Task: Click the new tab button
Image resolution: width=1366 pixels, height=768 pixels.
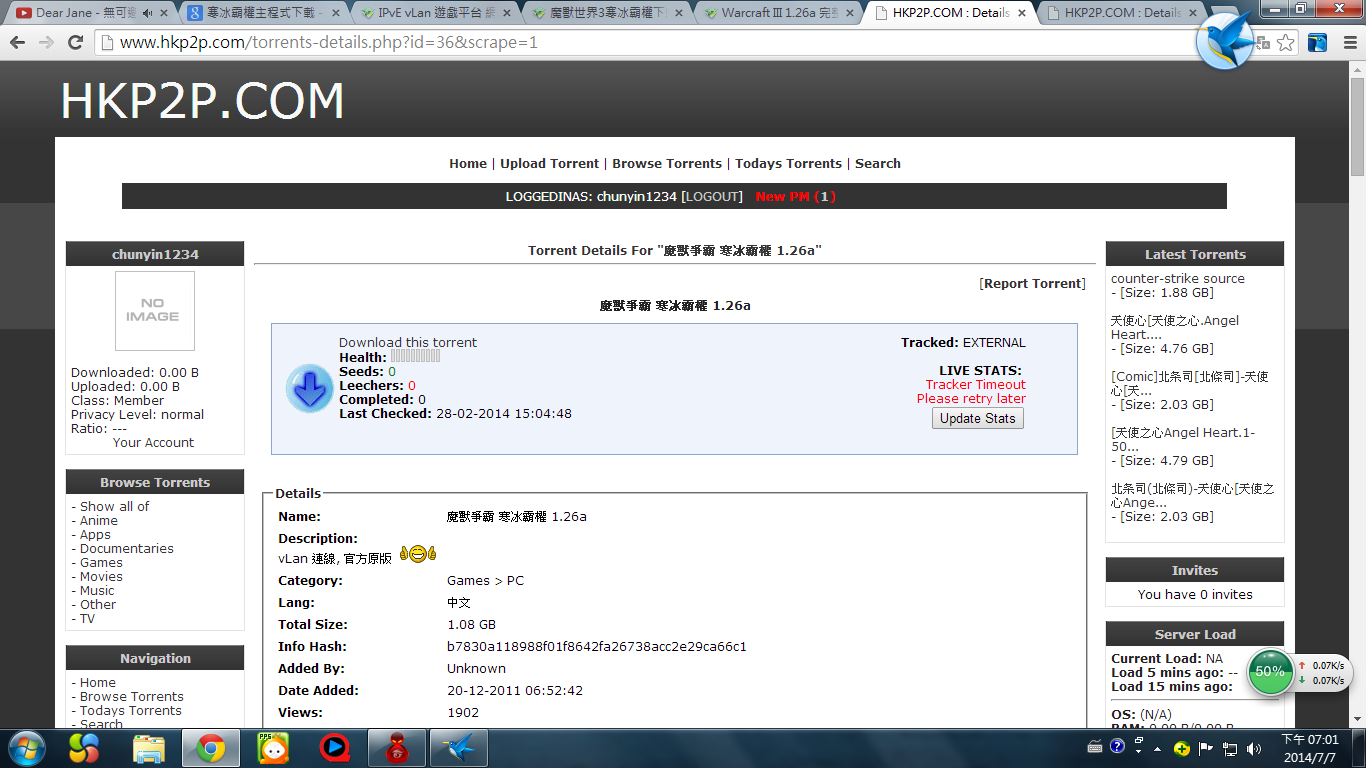Action: (x=1226, y=13)
